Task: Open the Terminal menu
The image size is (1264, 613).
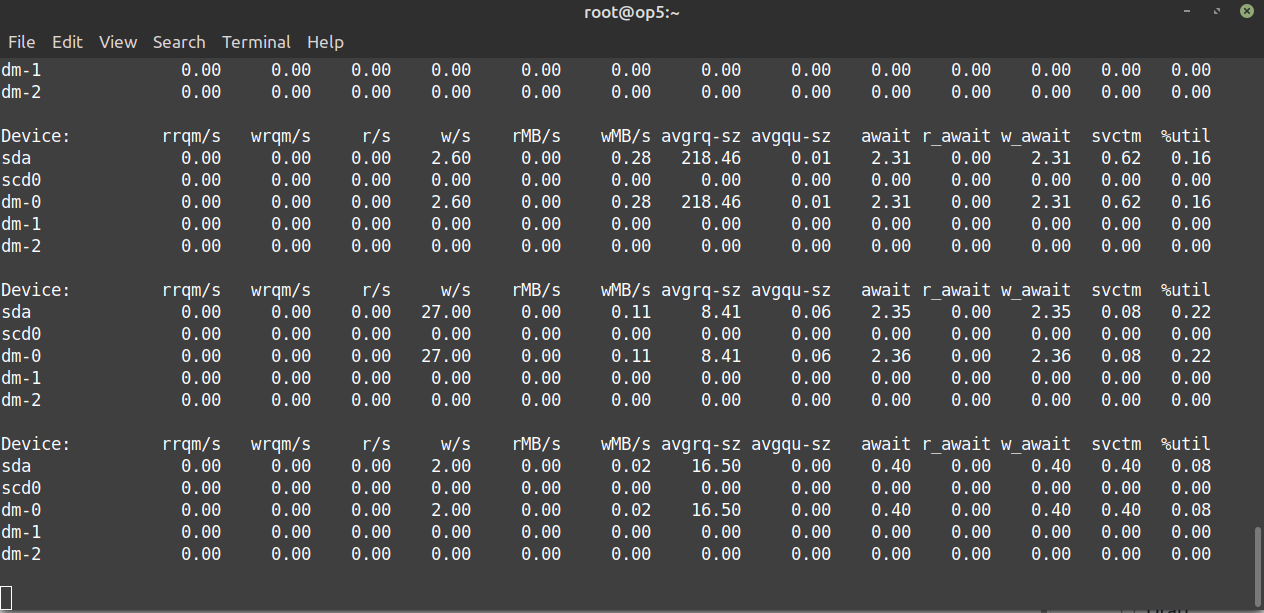Action: [256, 42]
